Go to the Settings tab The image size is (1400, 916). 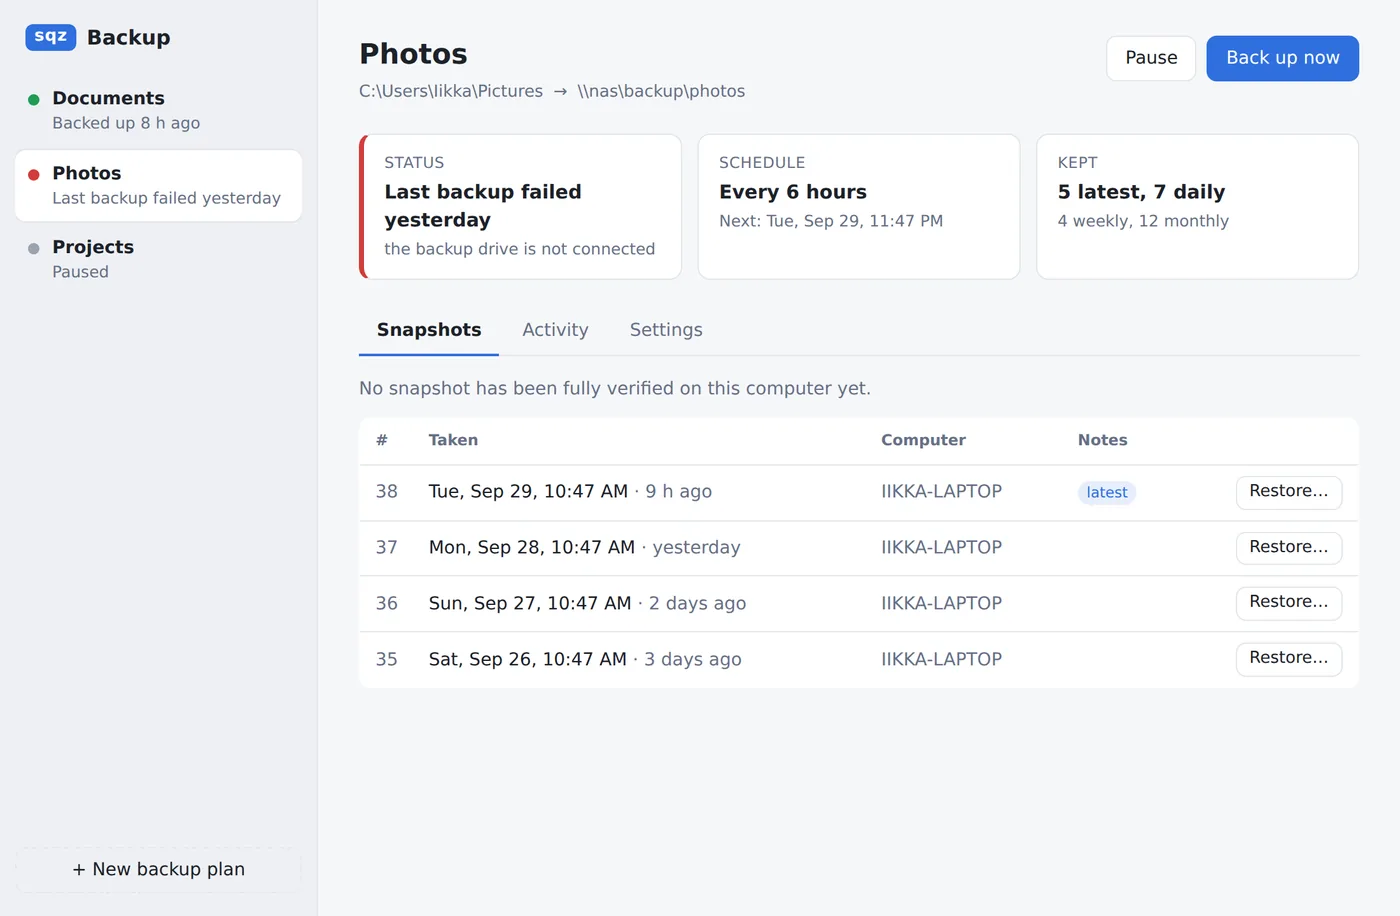666,330
